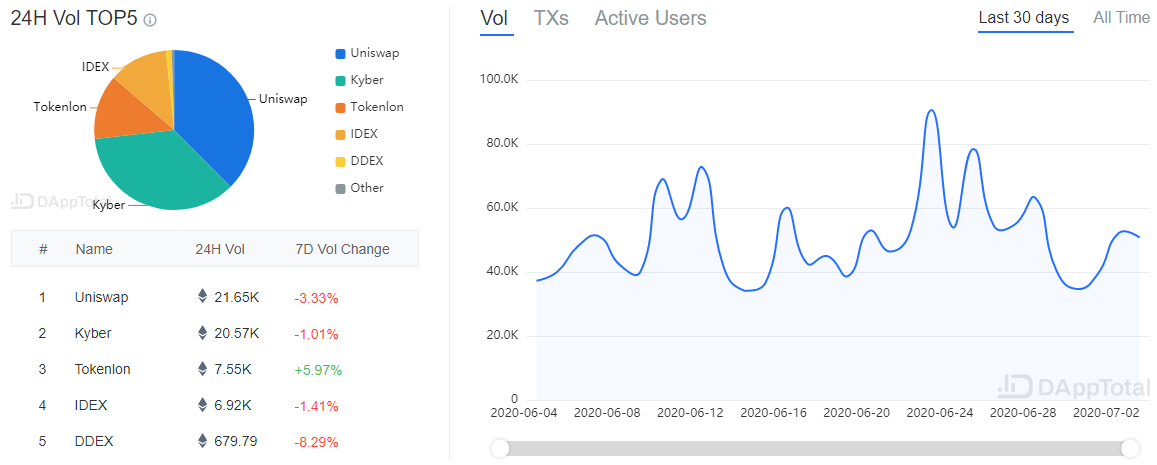Click the 60.0K y-axis label
The width and height of the screenshot is (1157, 465).
(x=503, y=207)
